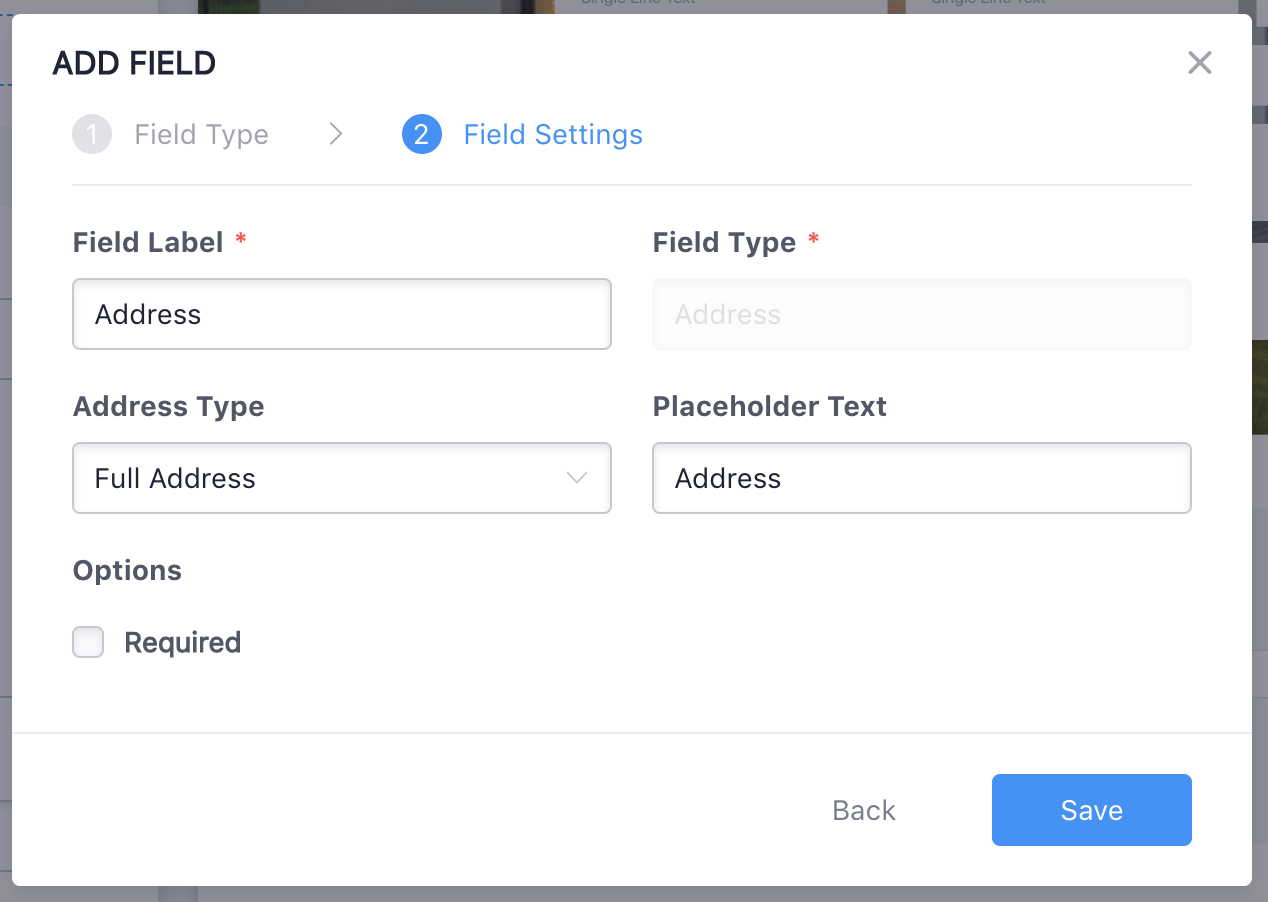Image resolution: width=1268 pixels, height=902 pixels.
Task: Click the step 1 circle icon
Action: (92, 134)
